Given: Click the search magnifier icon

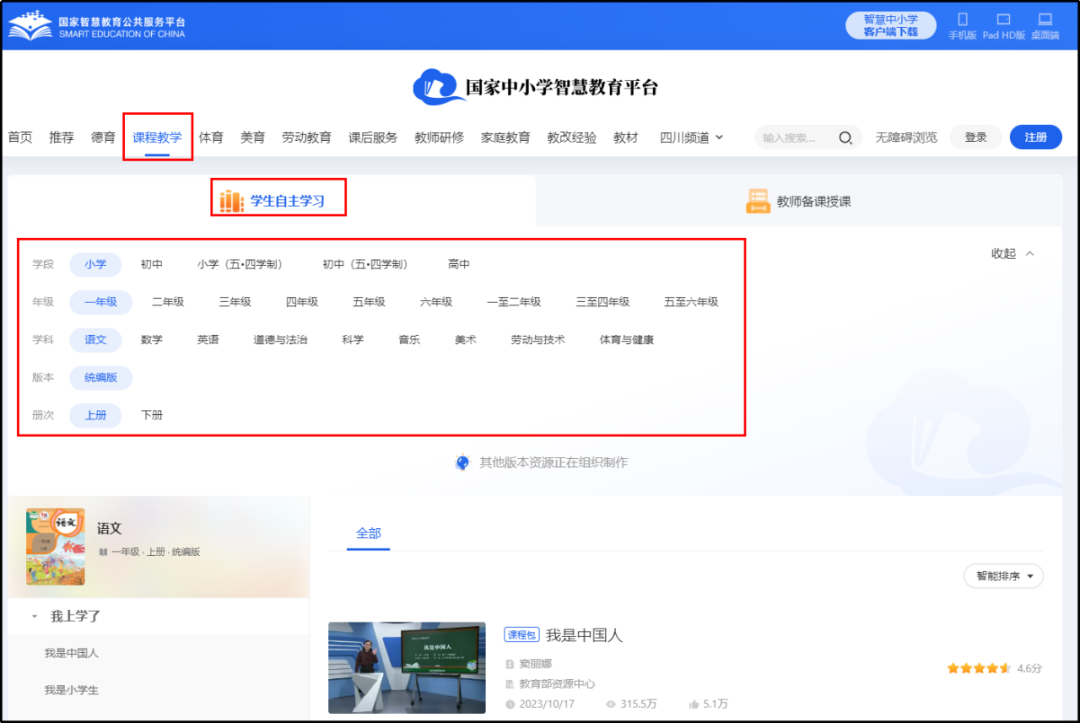Looking at the screenshot, I should coord(846,137).
